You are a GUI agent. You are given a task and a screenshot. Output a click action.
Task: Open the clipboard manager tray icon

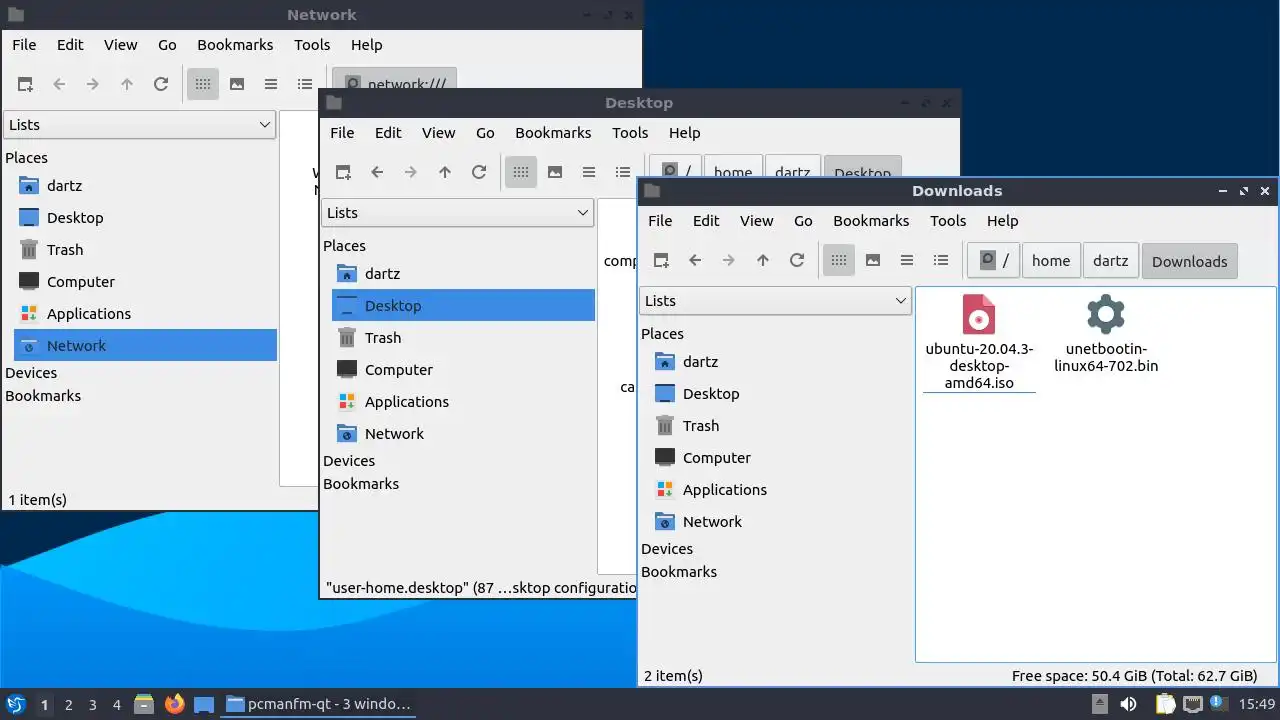pos(1165,704)
